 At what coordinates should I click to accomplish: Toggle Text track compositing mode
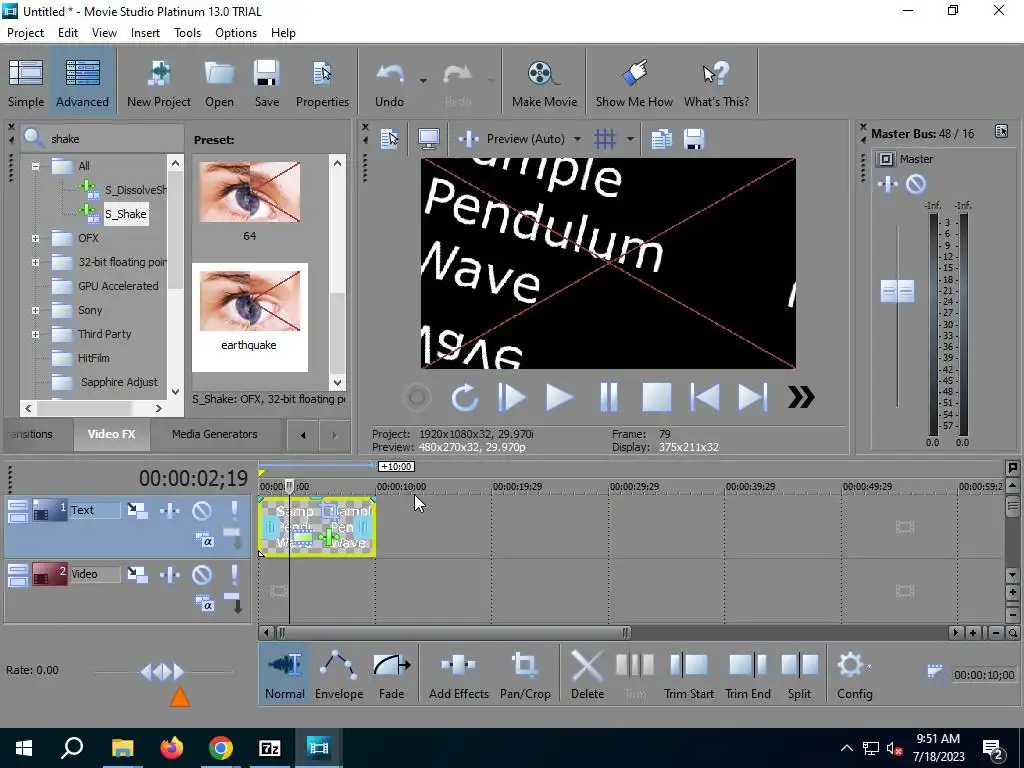tap(204, 539)
